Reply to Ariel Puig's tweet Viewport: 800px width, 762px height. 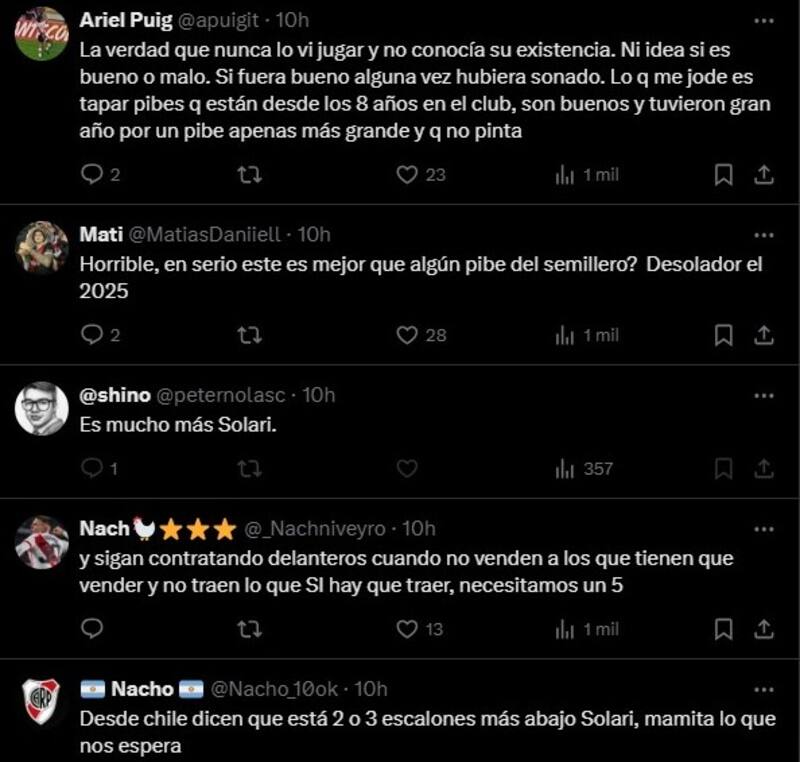click(92, 175)
